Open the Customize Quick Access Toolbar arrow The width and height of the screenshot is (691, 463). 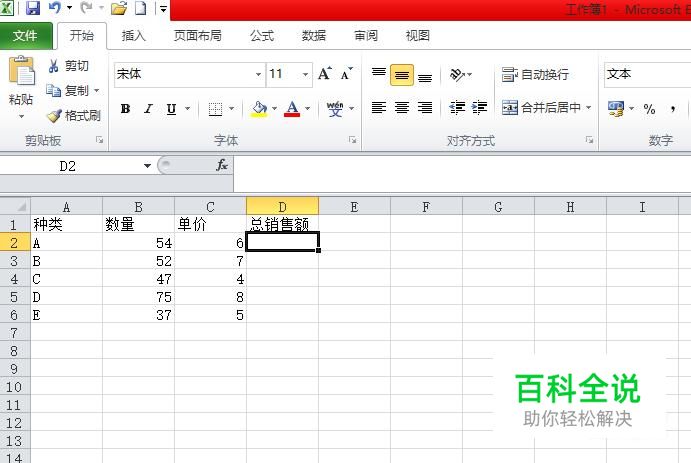point(163,8)
